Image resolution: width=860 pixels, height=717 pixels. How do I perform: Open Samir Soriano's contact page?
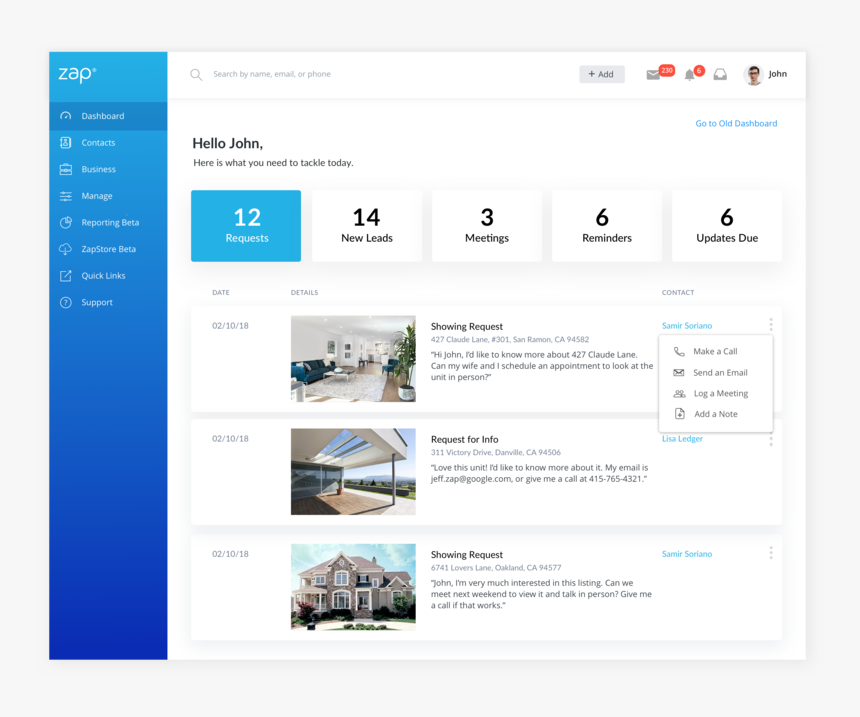point(686,325)
